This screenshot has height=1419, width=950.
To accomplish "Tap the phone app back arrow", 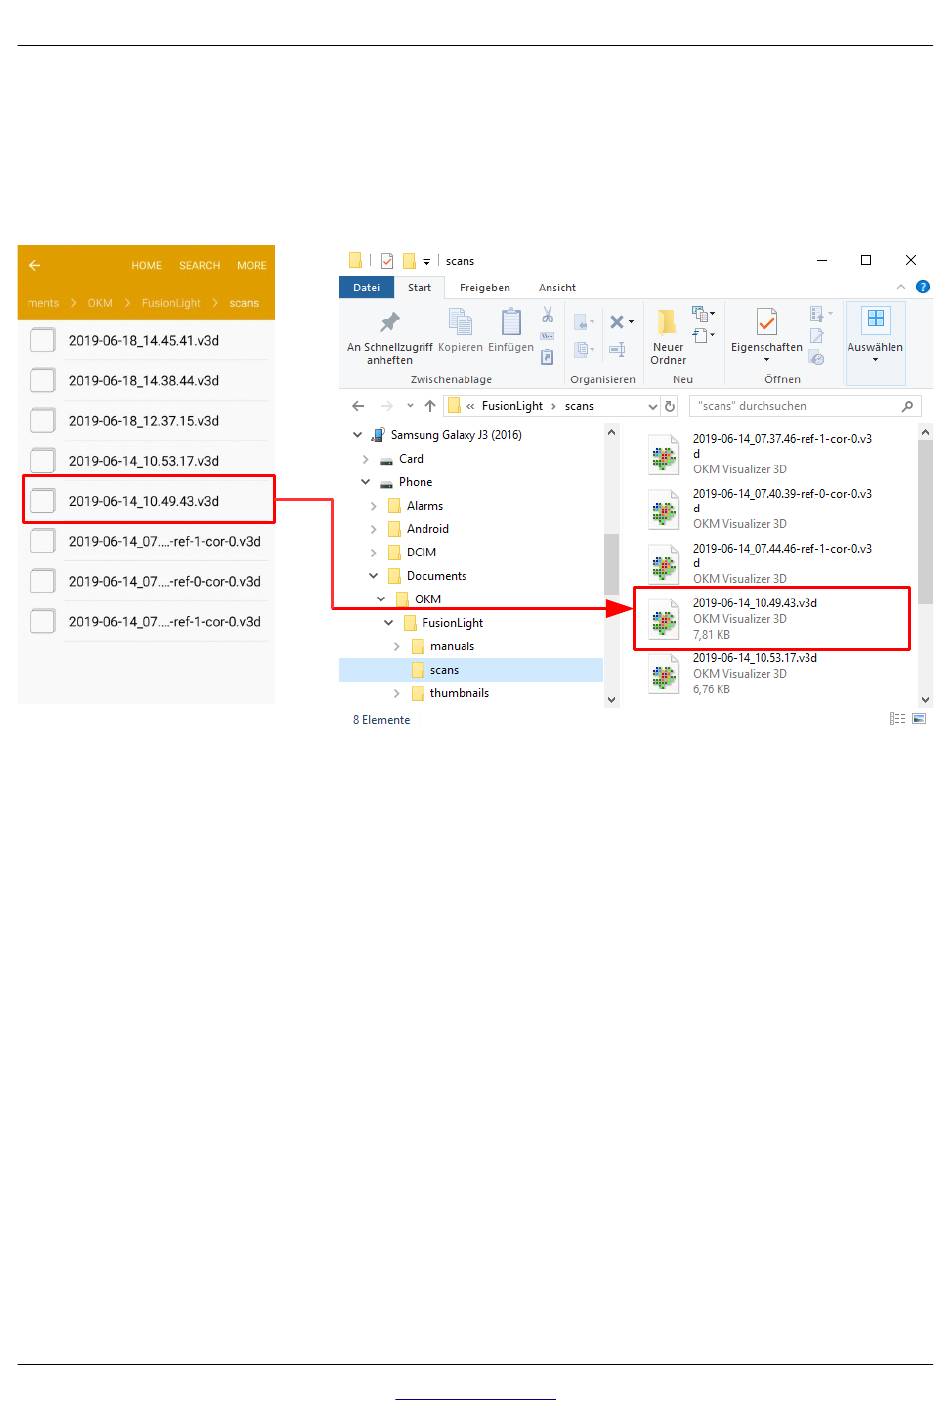I will [35, 265].
